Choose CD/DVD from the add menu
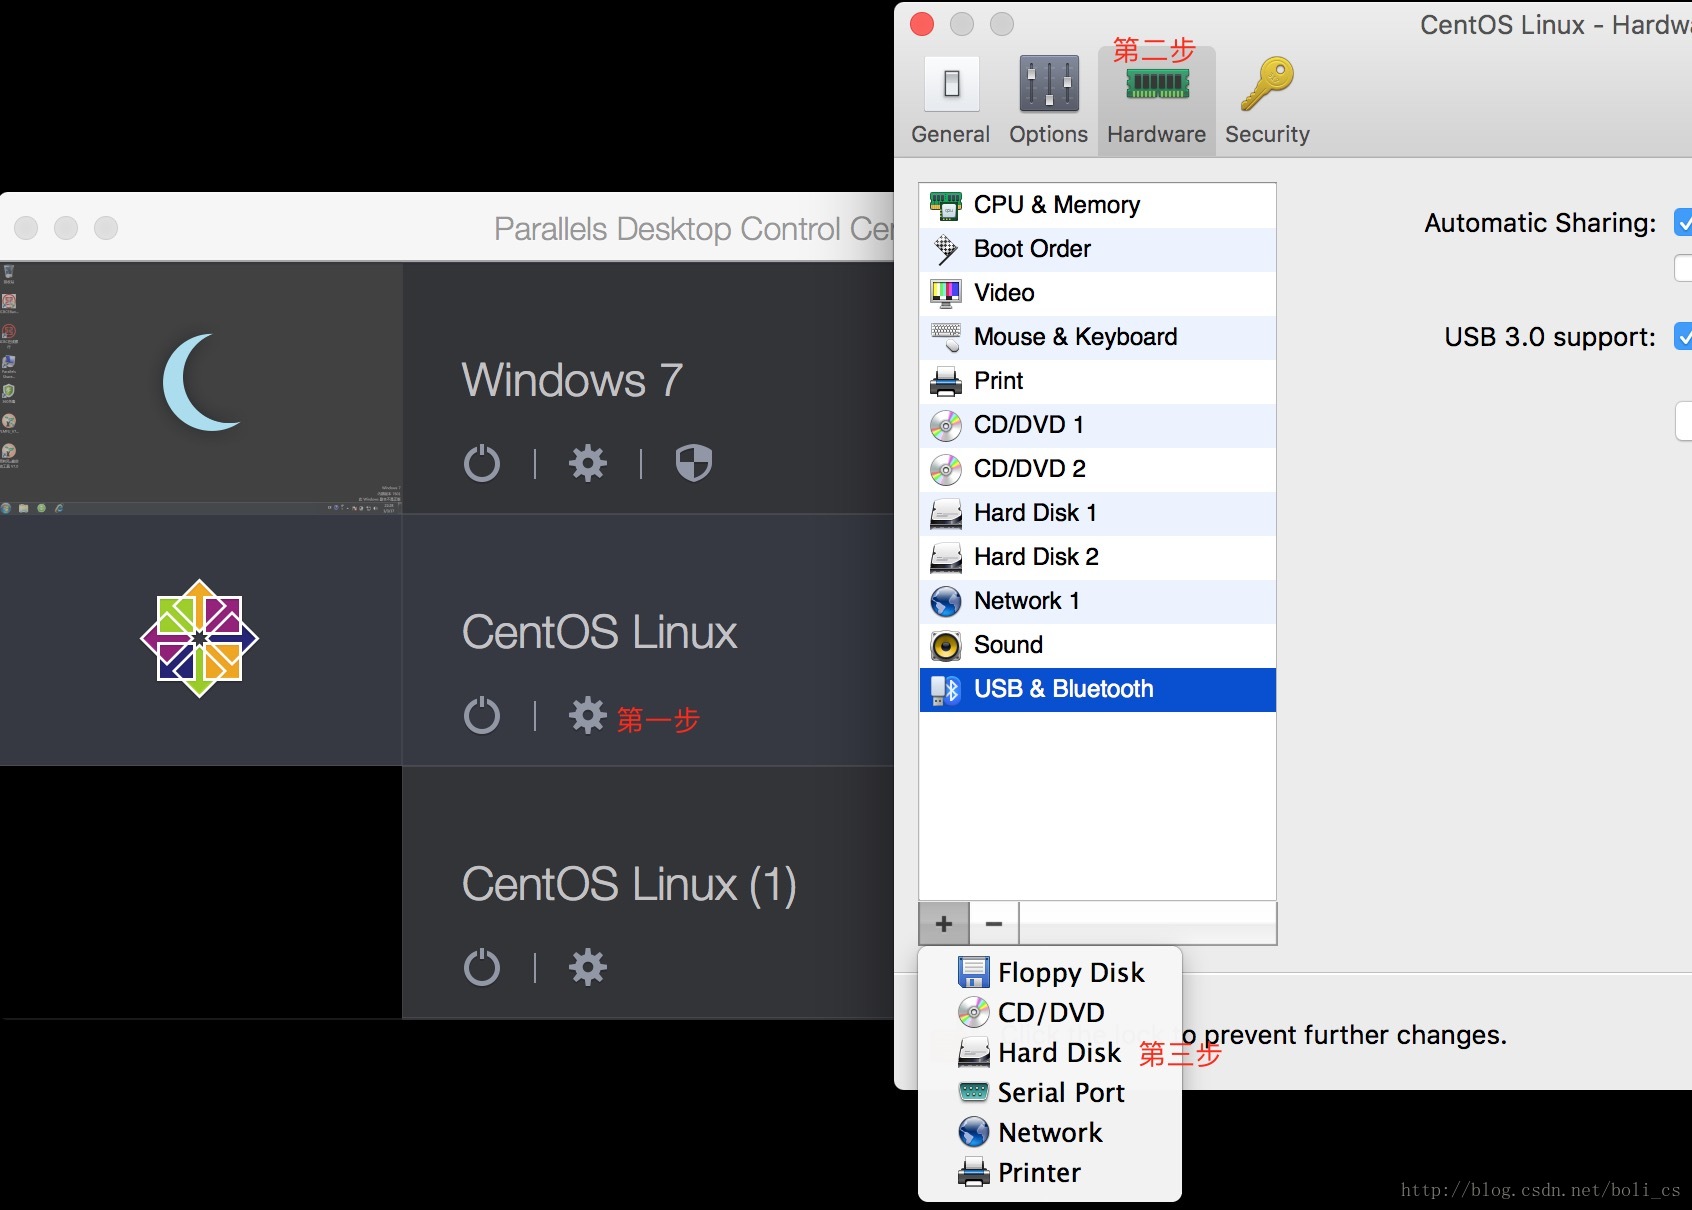The width and height of the screenshot is (1692, 1210). coord(1050,1012)
